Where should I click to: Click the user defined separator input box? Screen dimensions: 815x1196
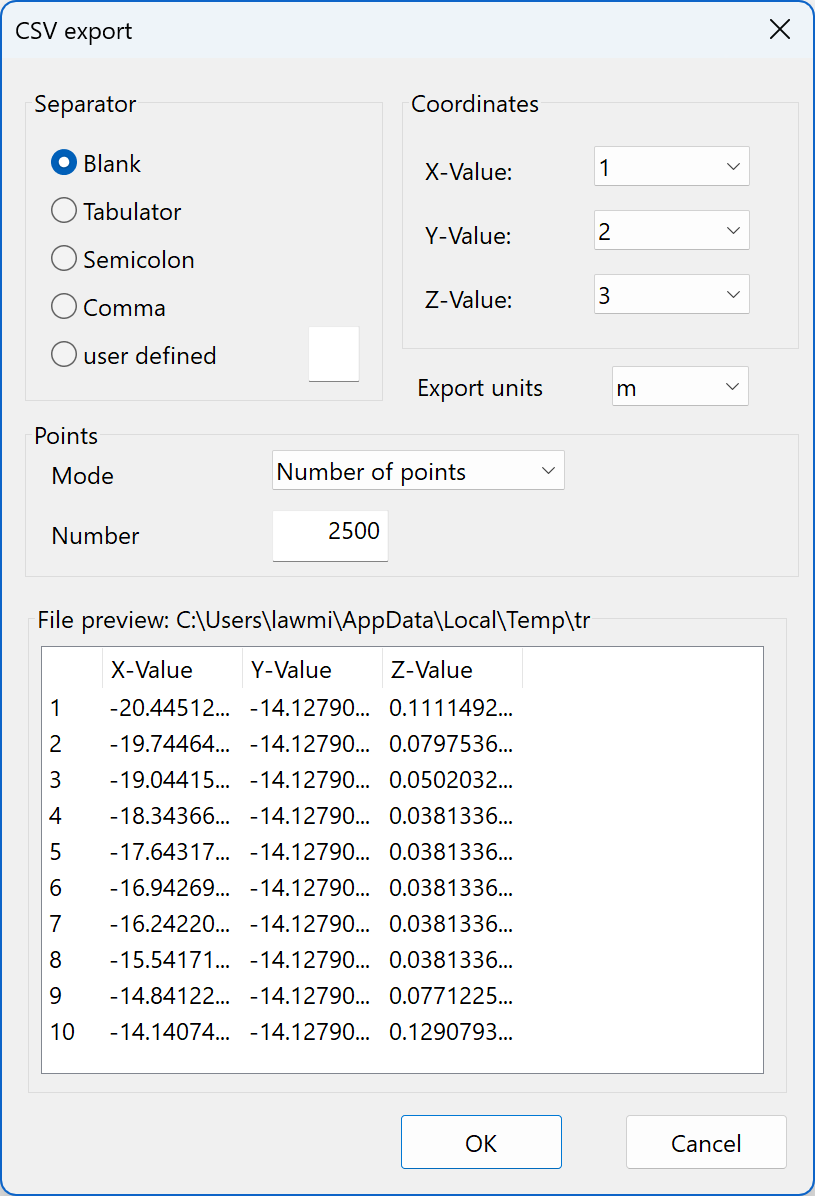(333, 353)
